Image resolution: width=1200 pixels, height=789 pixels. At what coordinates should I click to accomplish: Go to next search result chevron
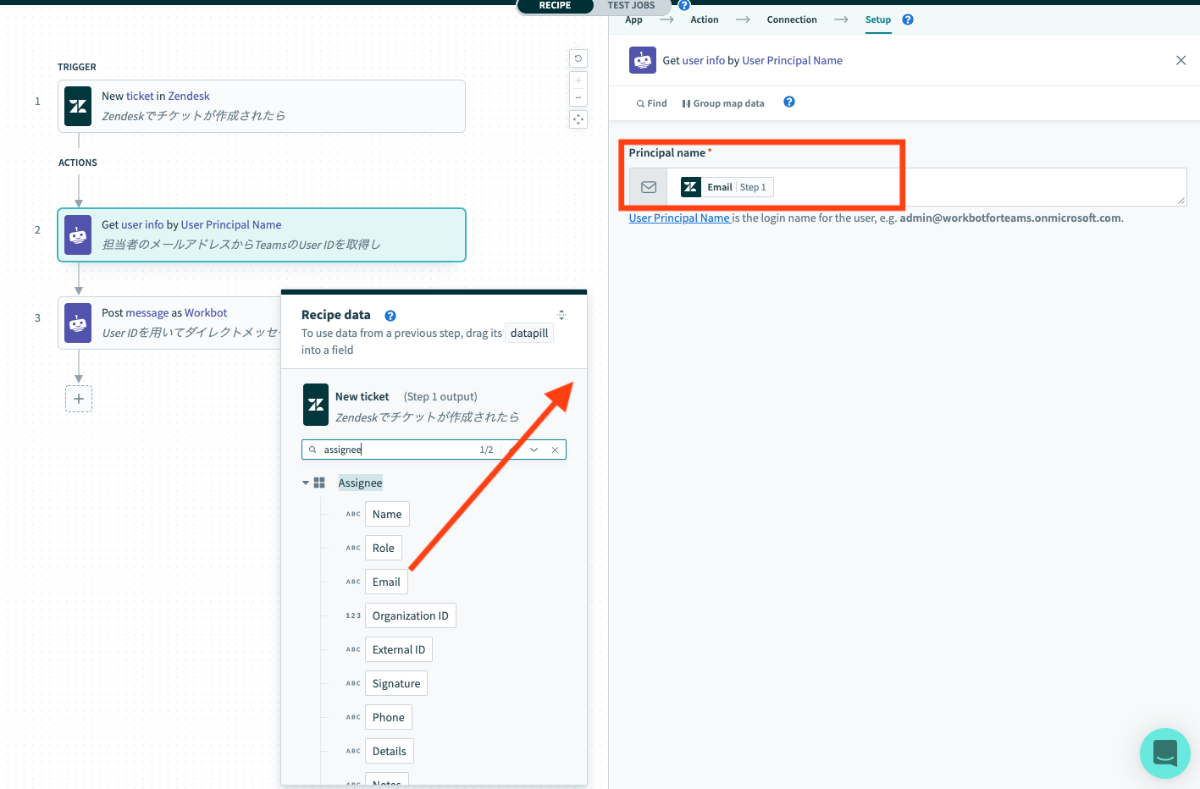534,450
